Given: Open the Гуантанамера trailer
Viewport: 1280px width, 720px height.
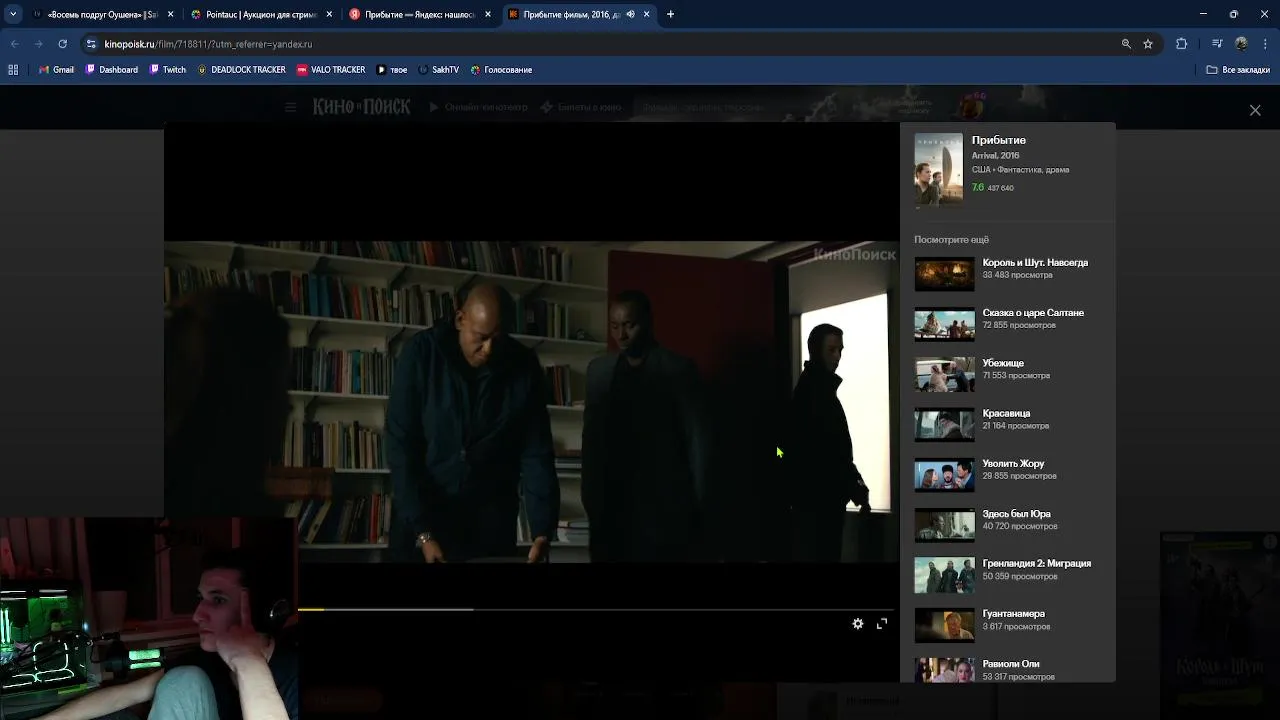Looking at the screenshot, I should (x=1013, y=613).
